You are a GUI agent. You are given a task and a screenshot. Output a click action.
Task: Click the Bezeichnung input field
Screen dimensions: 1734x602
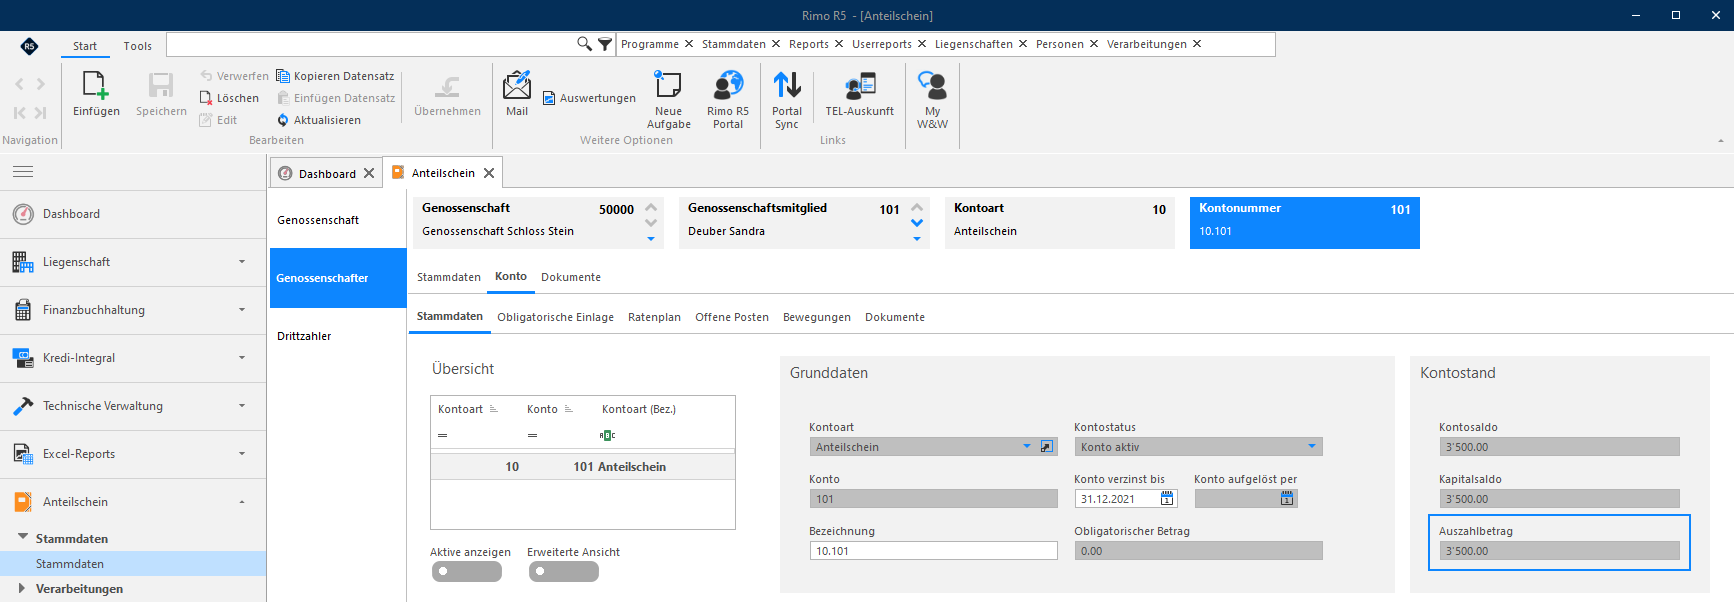tap(933, 551)
